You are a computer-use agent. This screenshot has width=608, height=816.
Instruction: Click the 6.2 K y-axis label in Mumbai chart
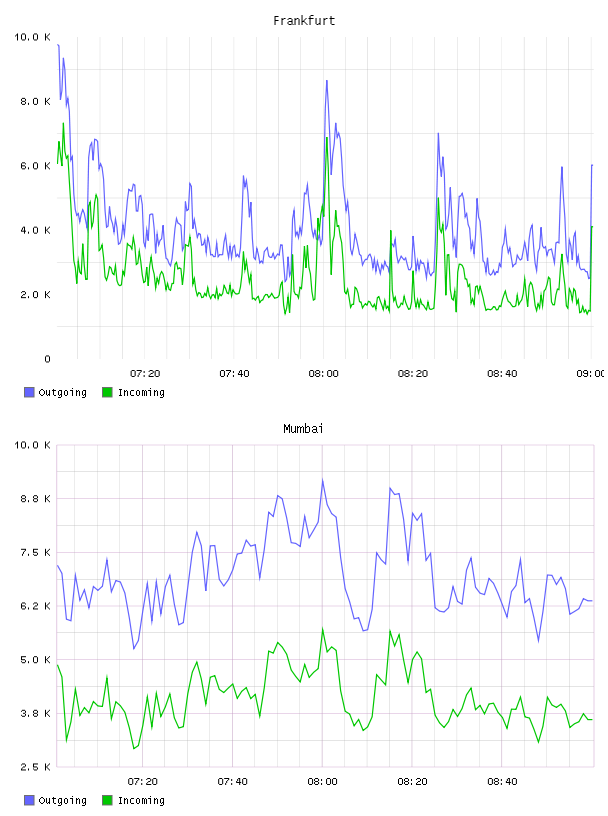tap(35, 606)
